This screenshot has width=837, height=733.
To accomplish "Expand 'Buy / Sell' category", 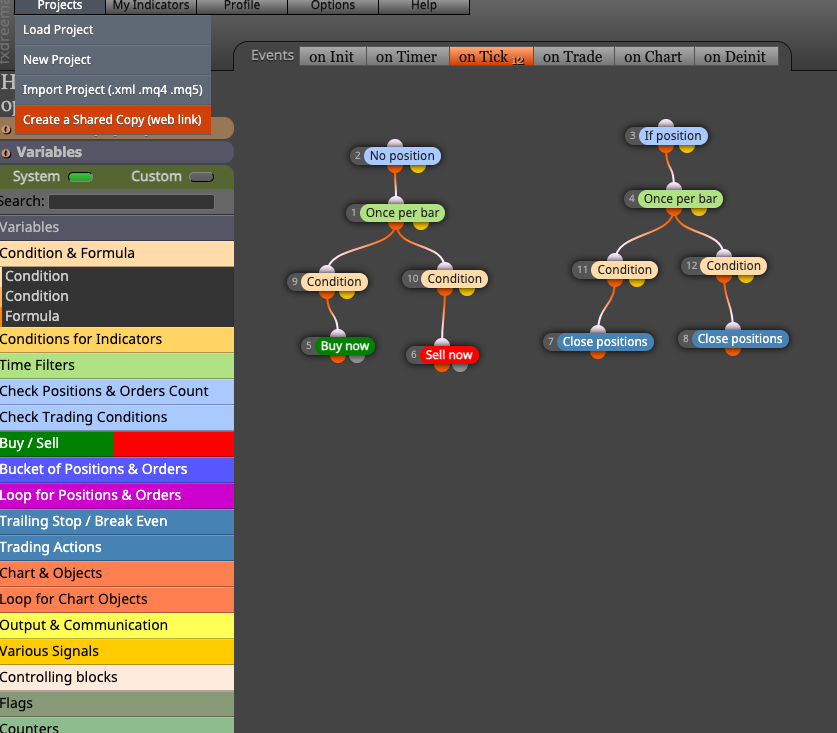I will click(x=117, y=443).
